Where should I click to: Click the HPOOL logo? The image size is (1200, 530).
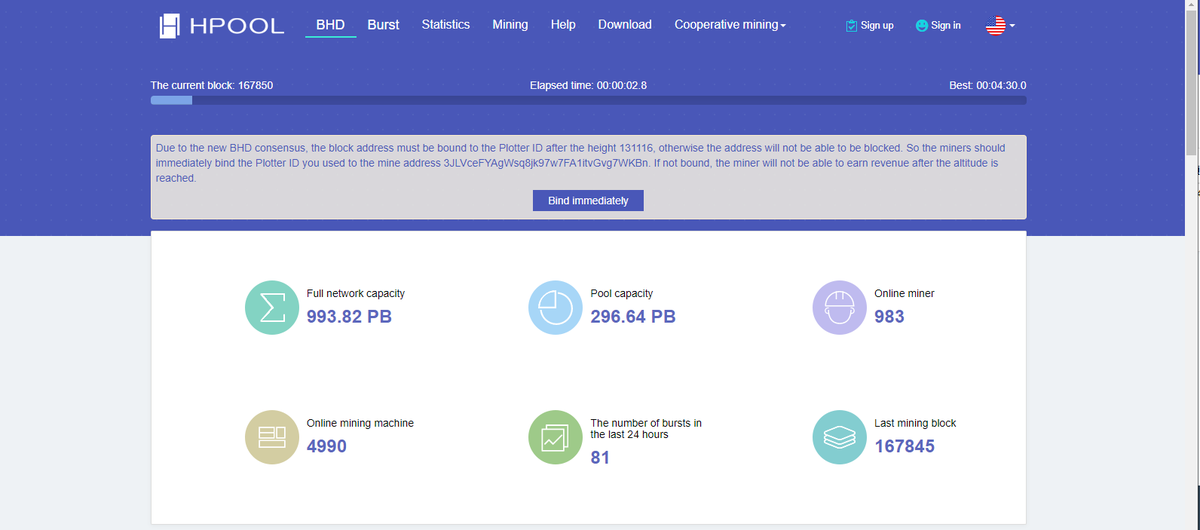(x=222, y=26)
